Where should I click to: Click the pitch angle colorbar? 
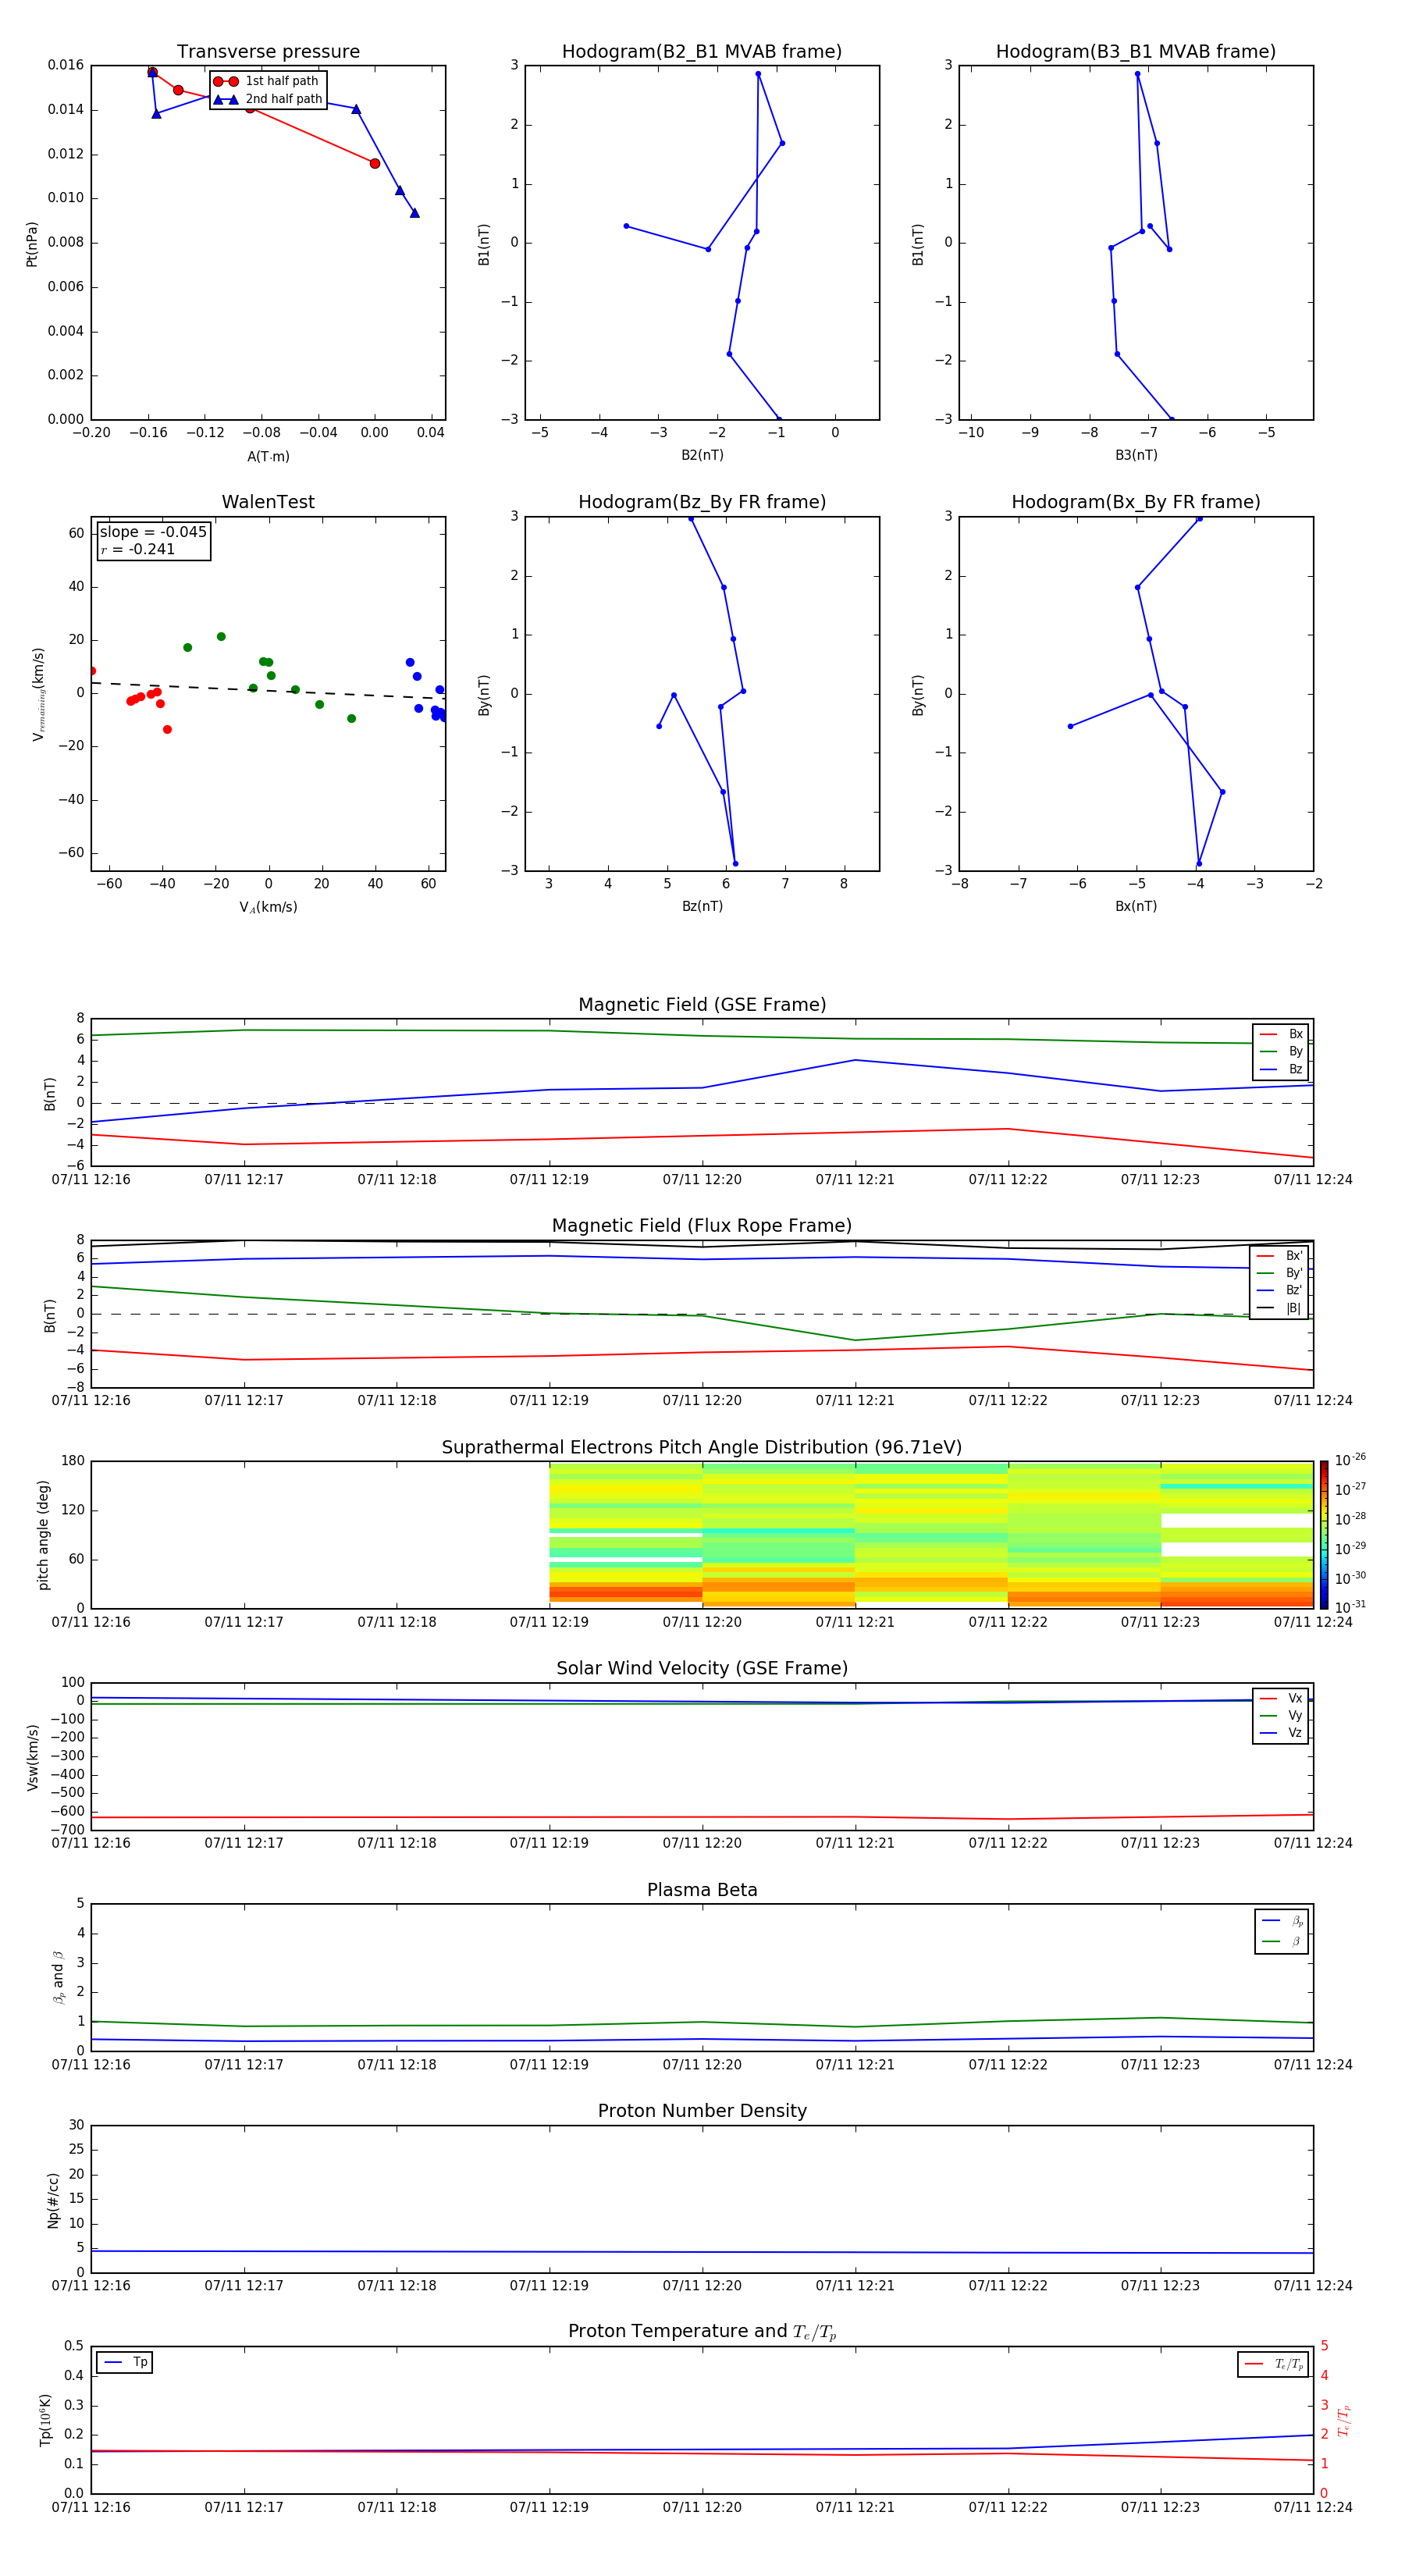click(x=1324, y=1535)
